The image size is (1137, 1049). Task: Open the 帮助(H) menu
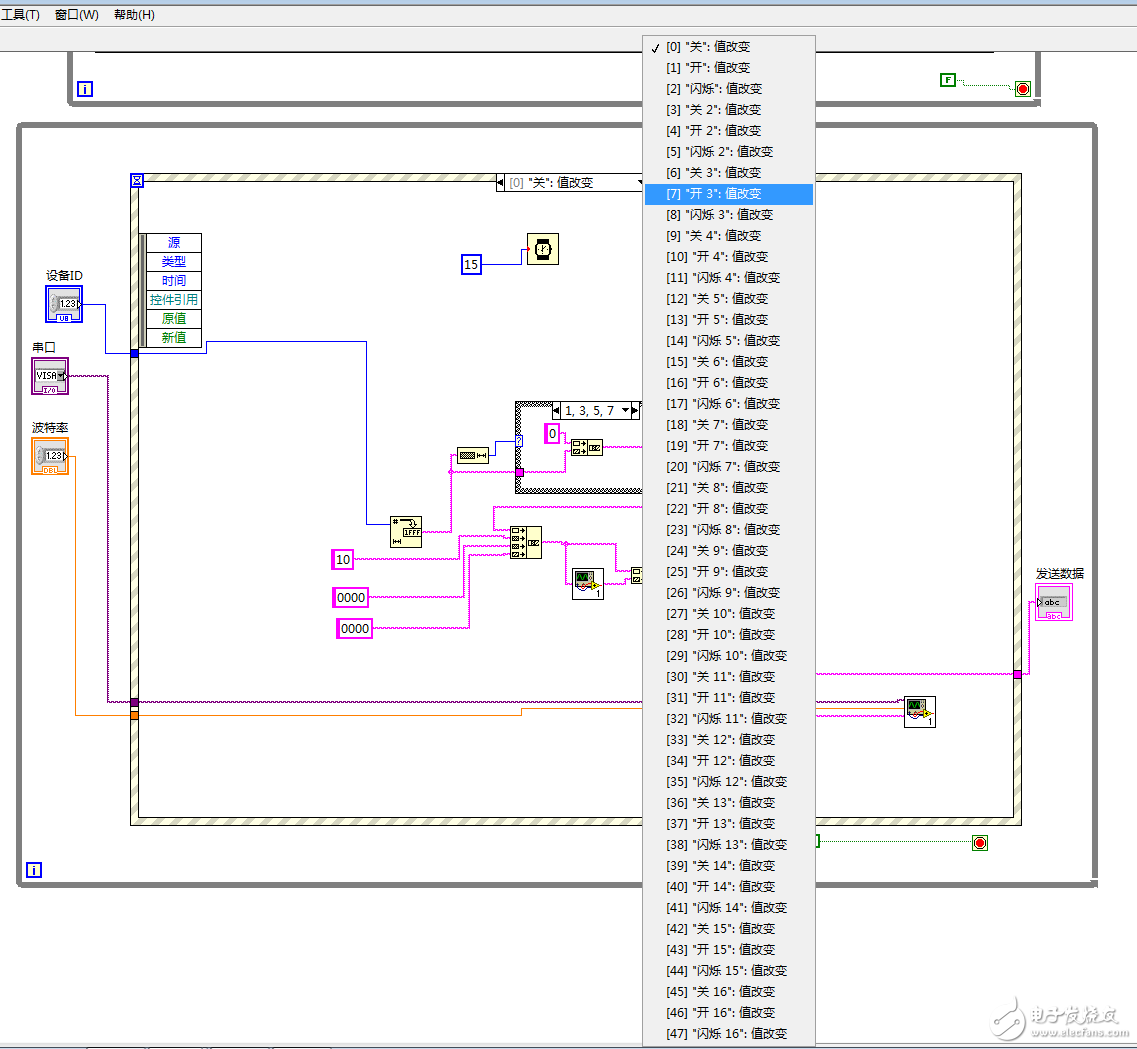point(134,15)
